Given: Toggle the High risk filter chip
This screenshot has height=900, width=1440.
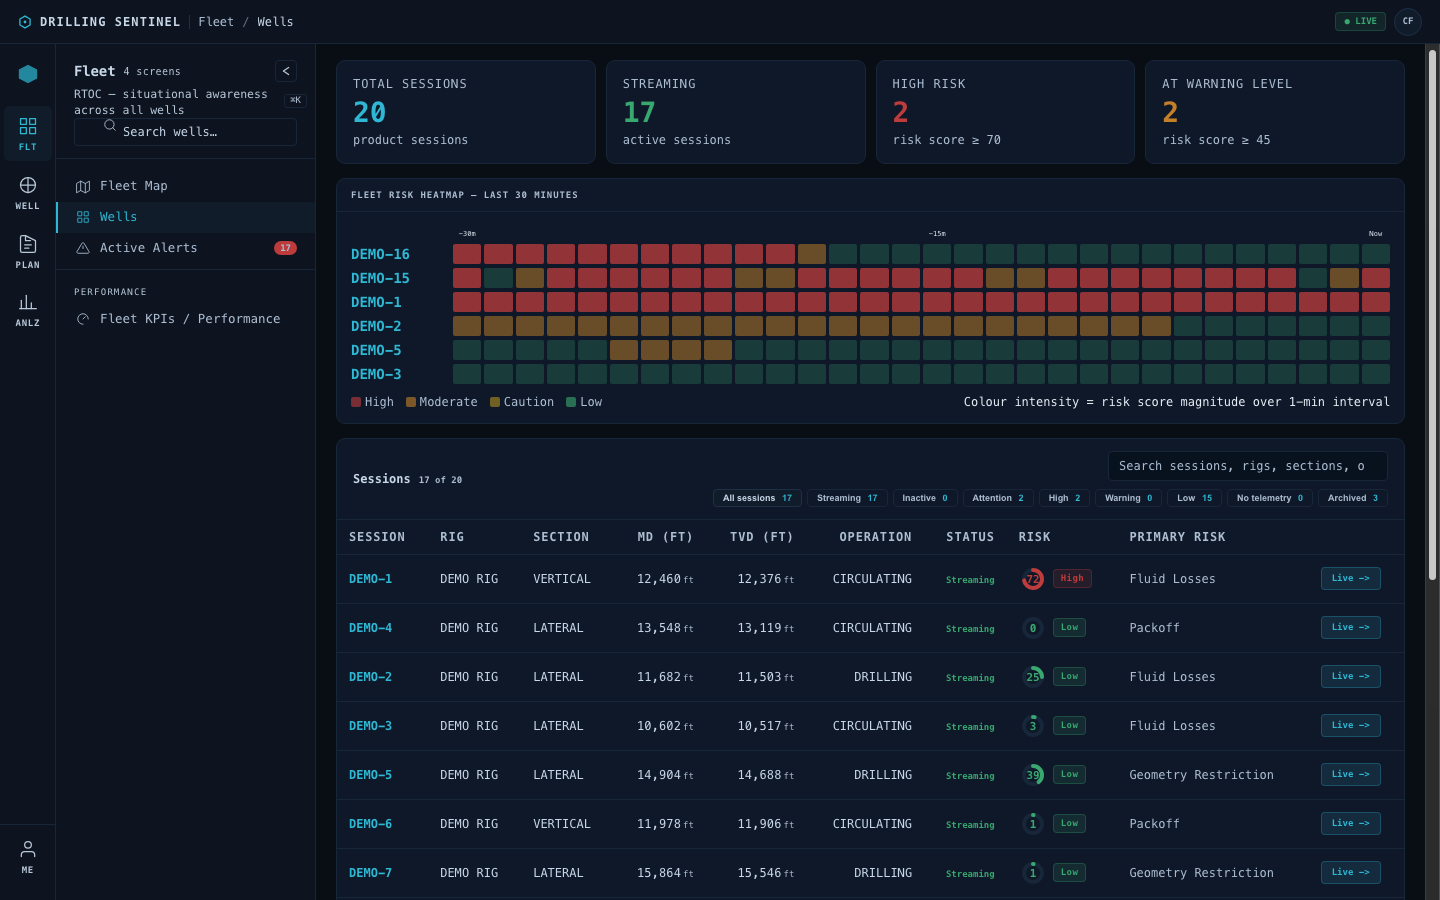Looking at the screenshot, I should point(1064,498).
